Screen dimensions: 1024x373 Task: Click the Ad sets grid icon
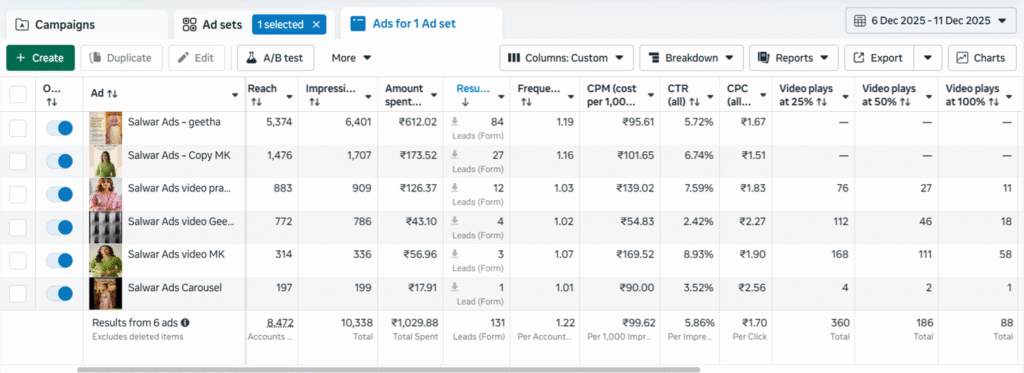point(189,25)
